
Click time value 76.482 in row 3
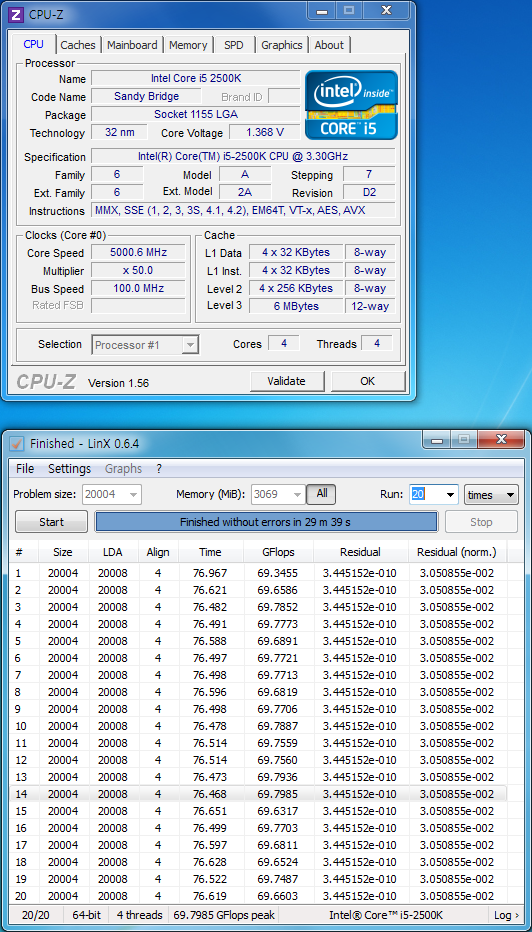(x=210, y=607)
